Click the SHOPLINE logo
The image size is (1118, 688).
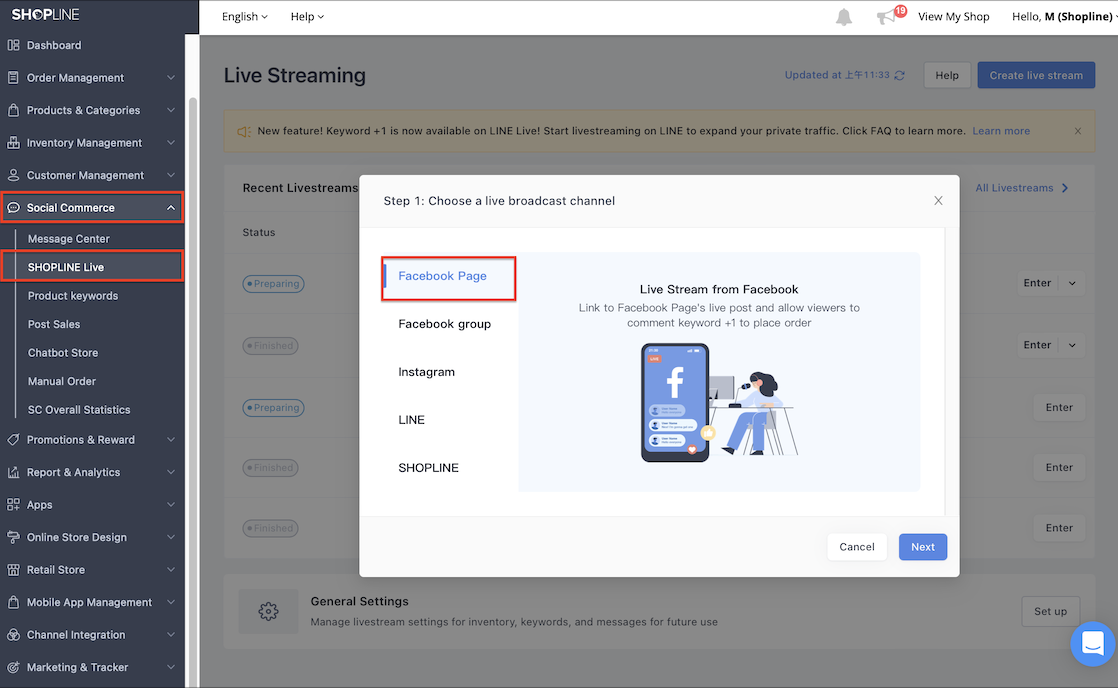pyautogui.click(x=46, y=14)
